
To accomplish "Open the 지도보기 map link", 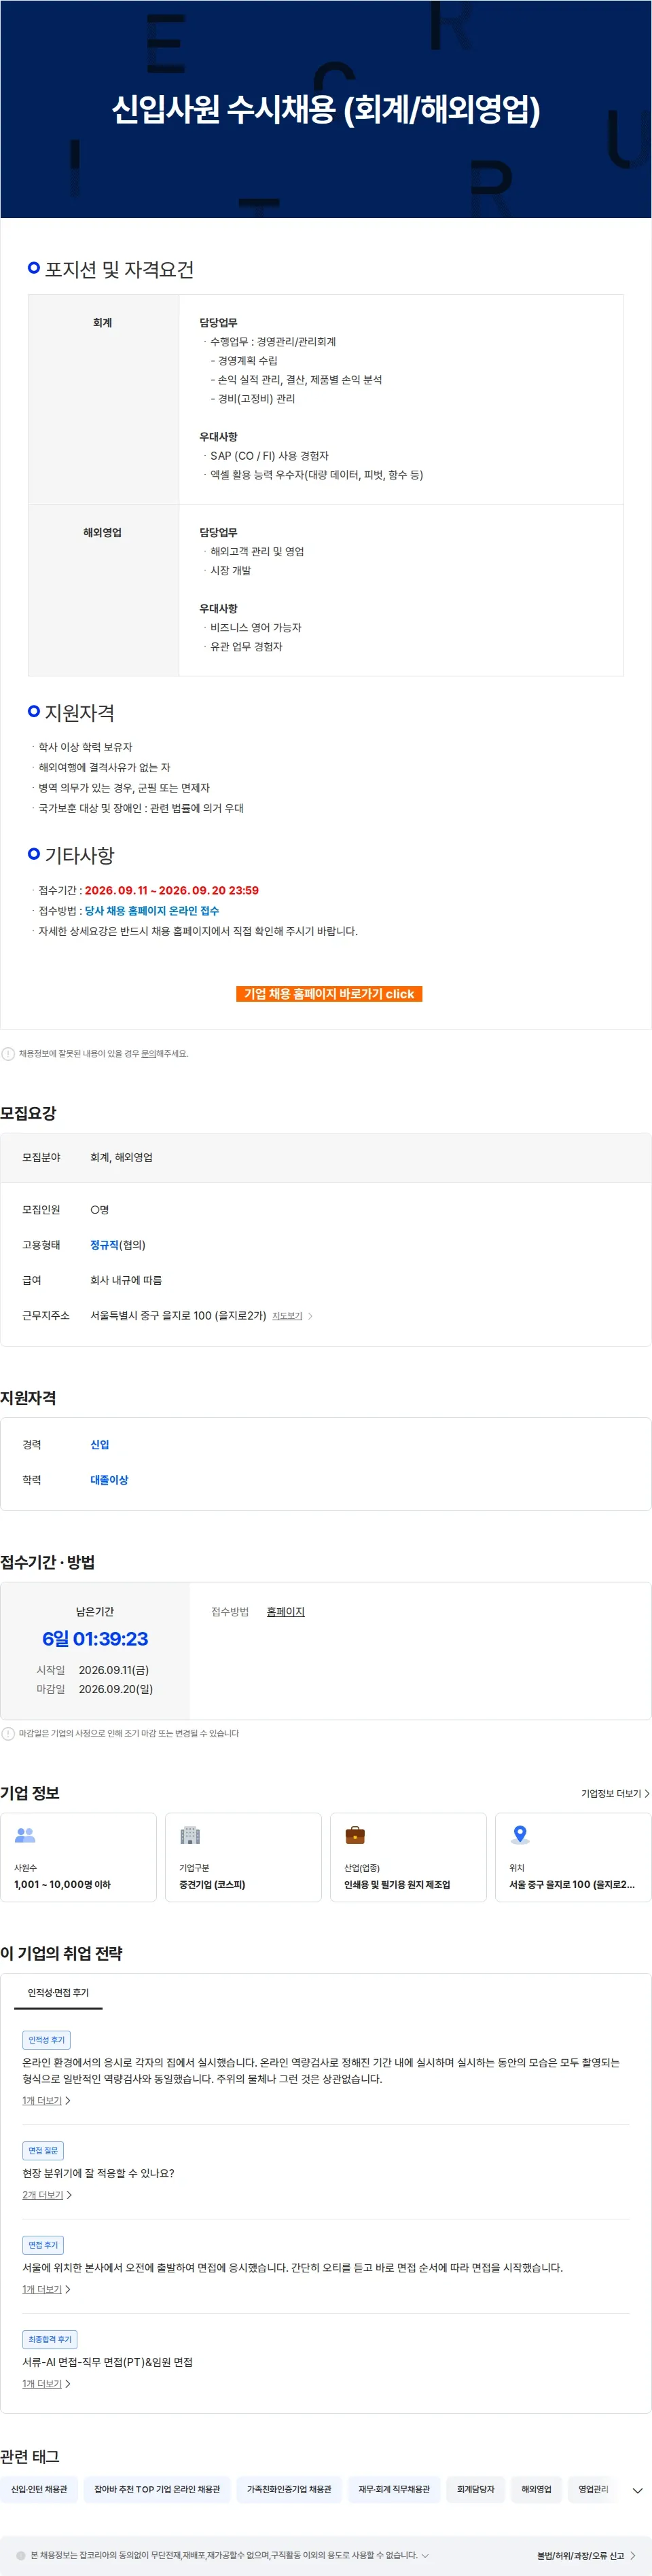I will [x=287, y=1315].
